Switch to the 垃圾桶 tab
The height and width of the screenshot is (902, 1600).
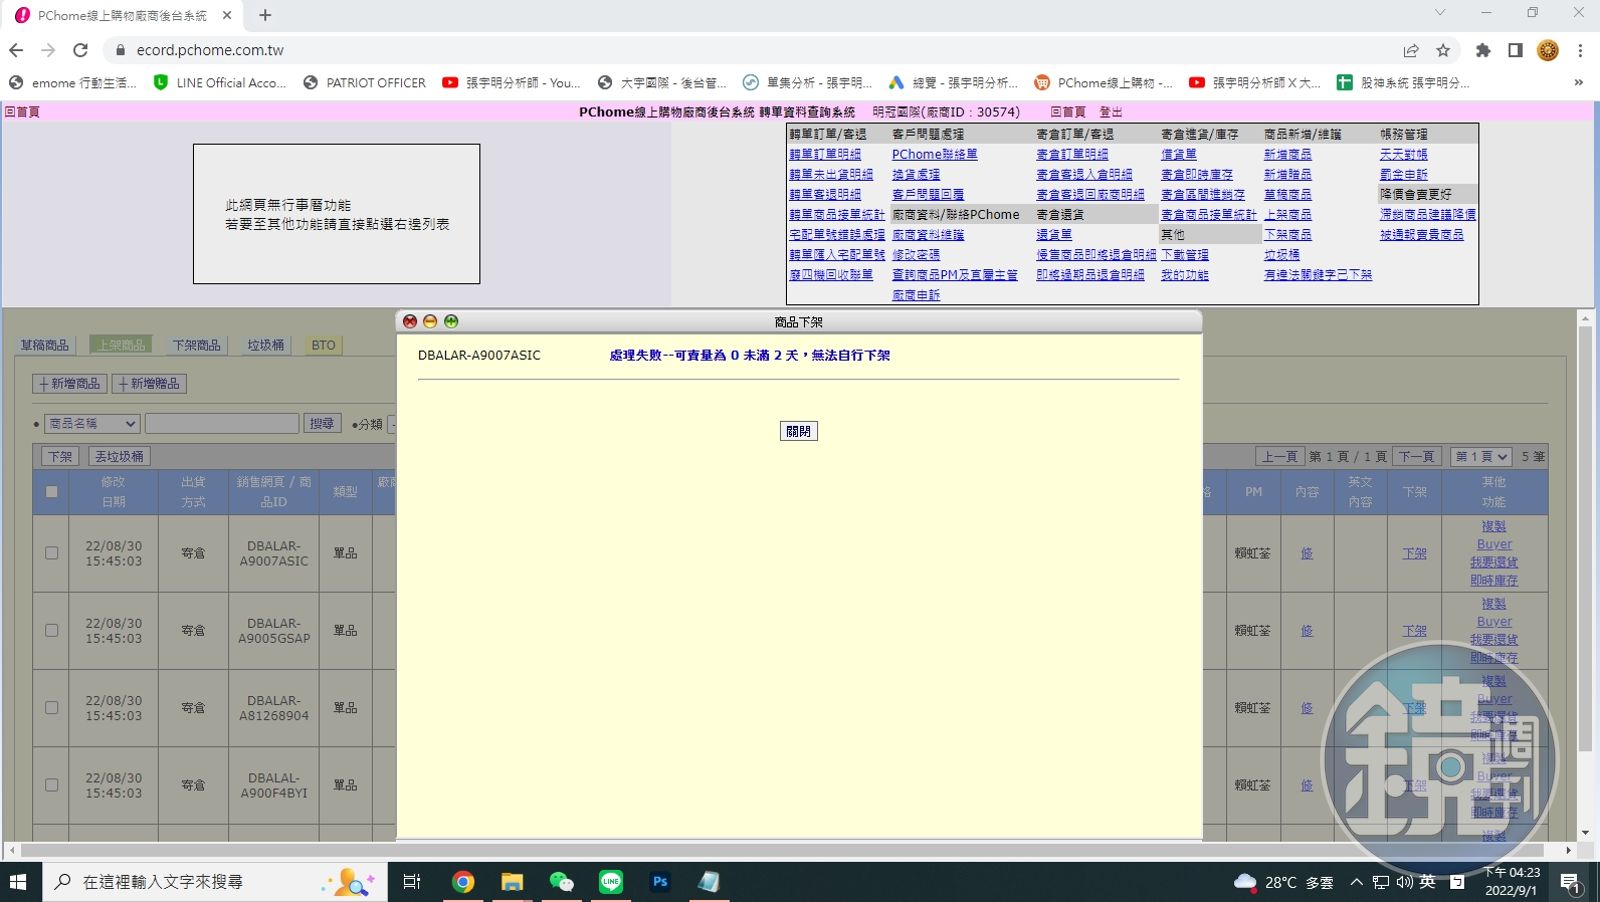(x=266, y=345)
